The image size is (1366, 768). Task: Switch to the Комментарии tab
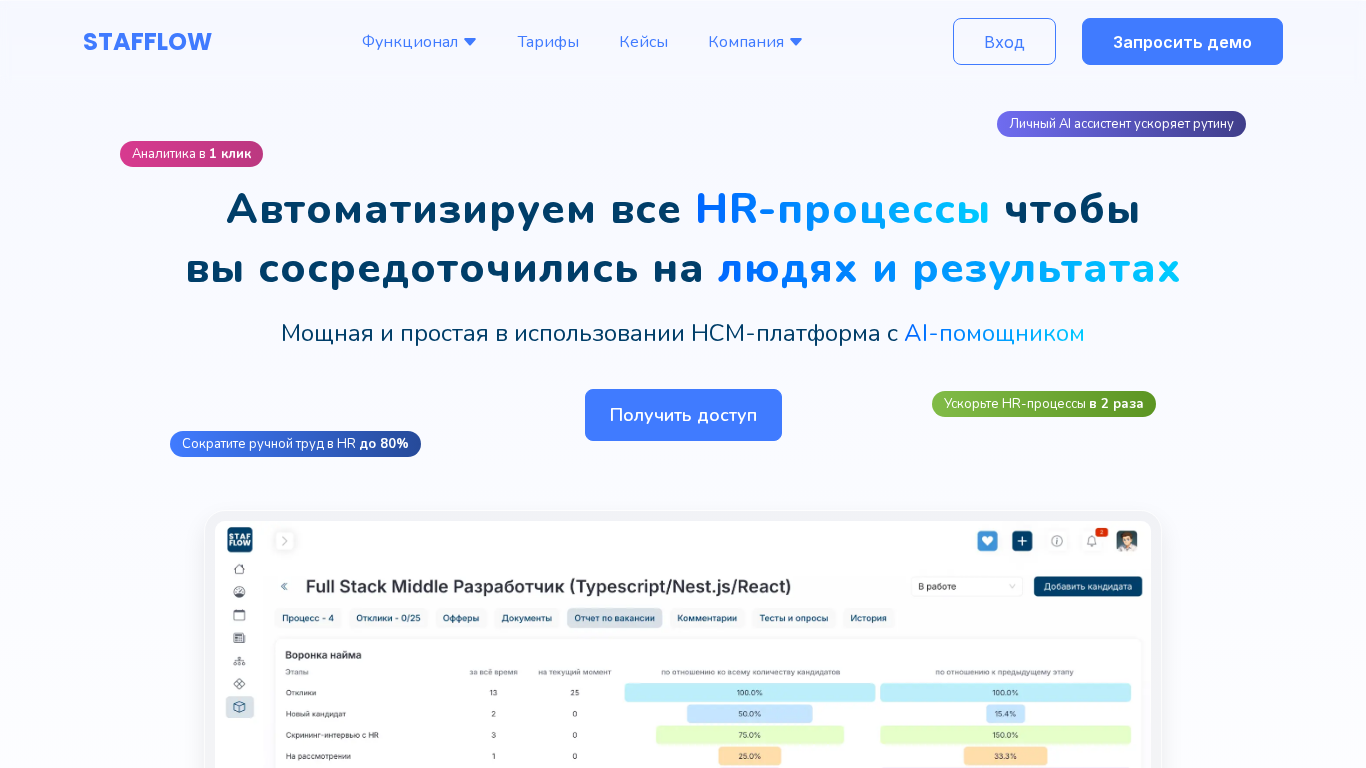[x=707, y=618]
